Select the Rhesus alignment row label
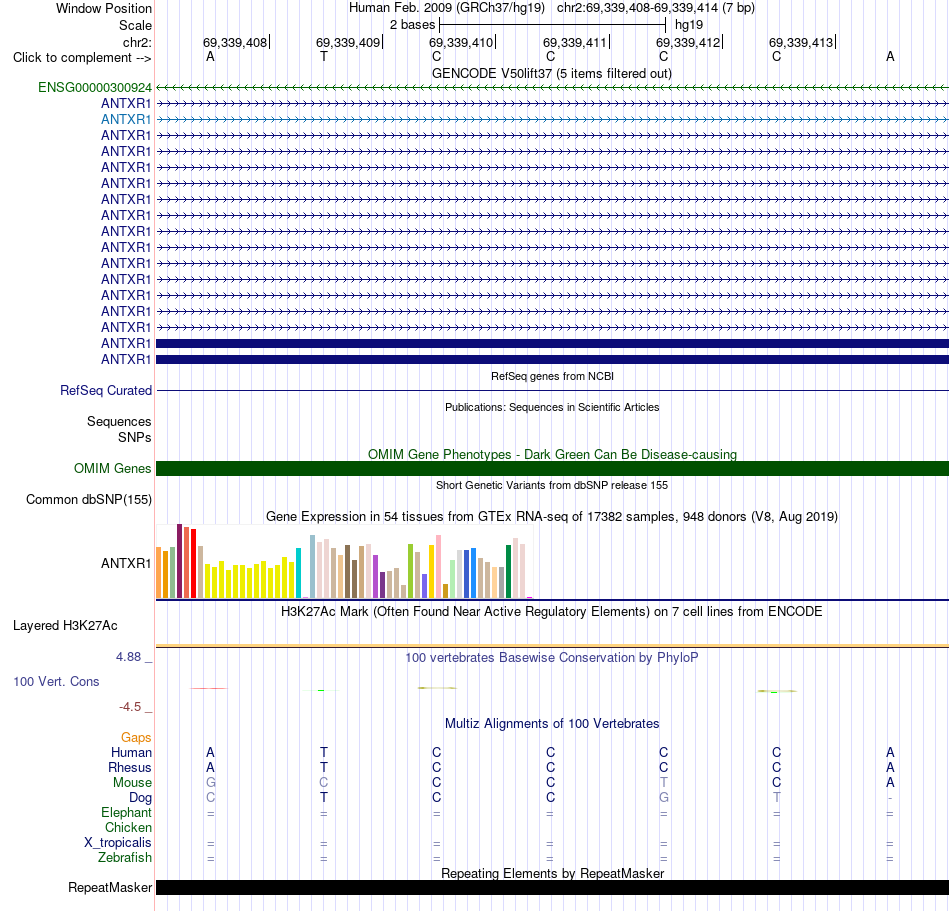 130,767
